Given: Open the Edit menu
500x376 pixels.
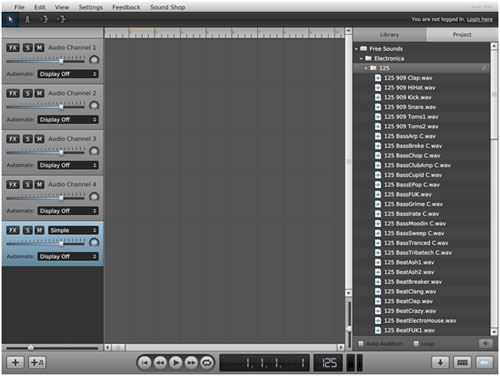Looking at the screenshot, I should pyautogui.click(x=40, y=7).
